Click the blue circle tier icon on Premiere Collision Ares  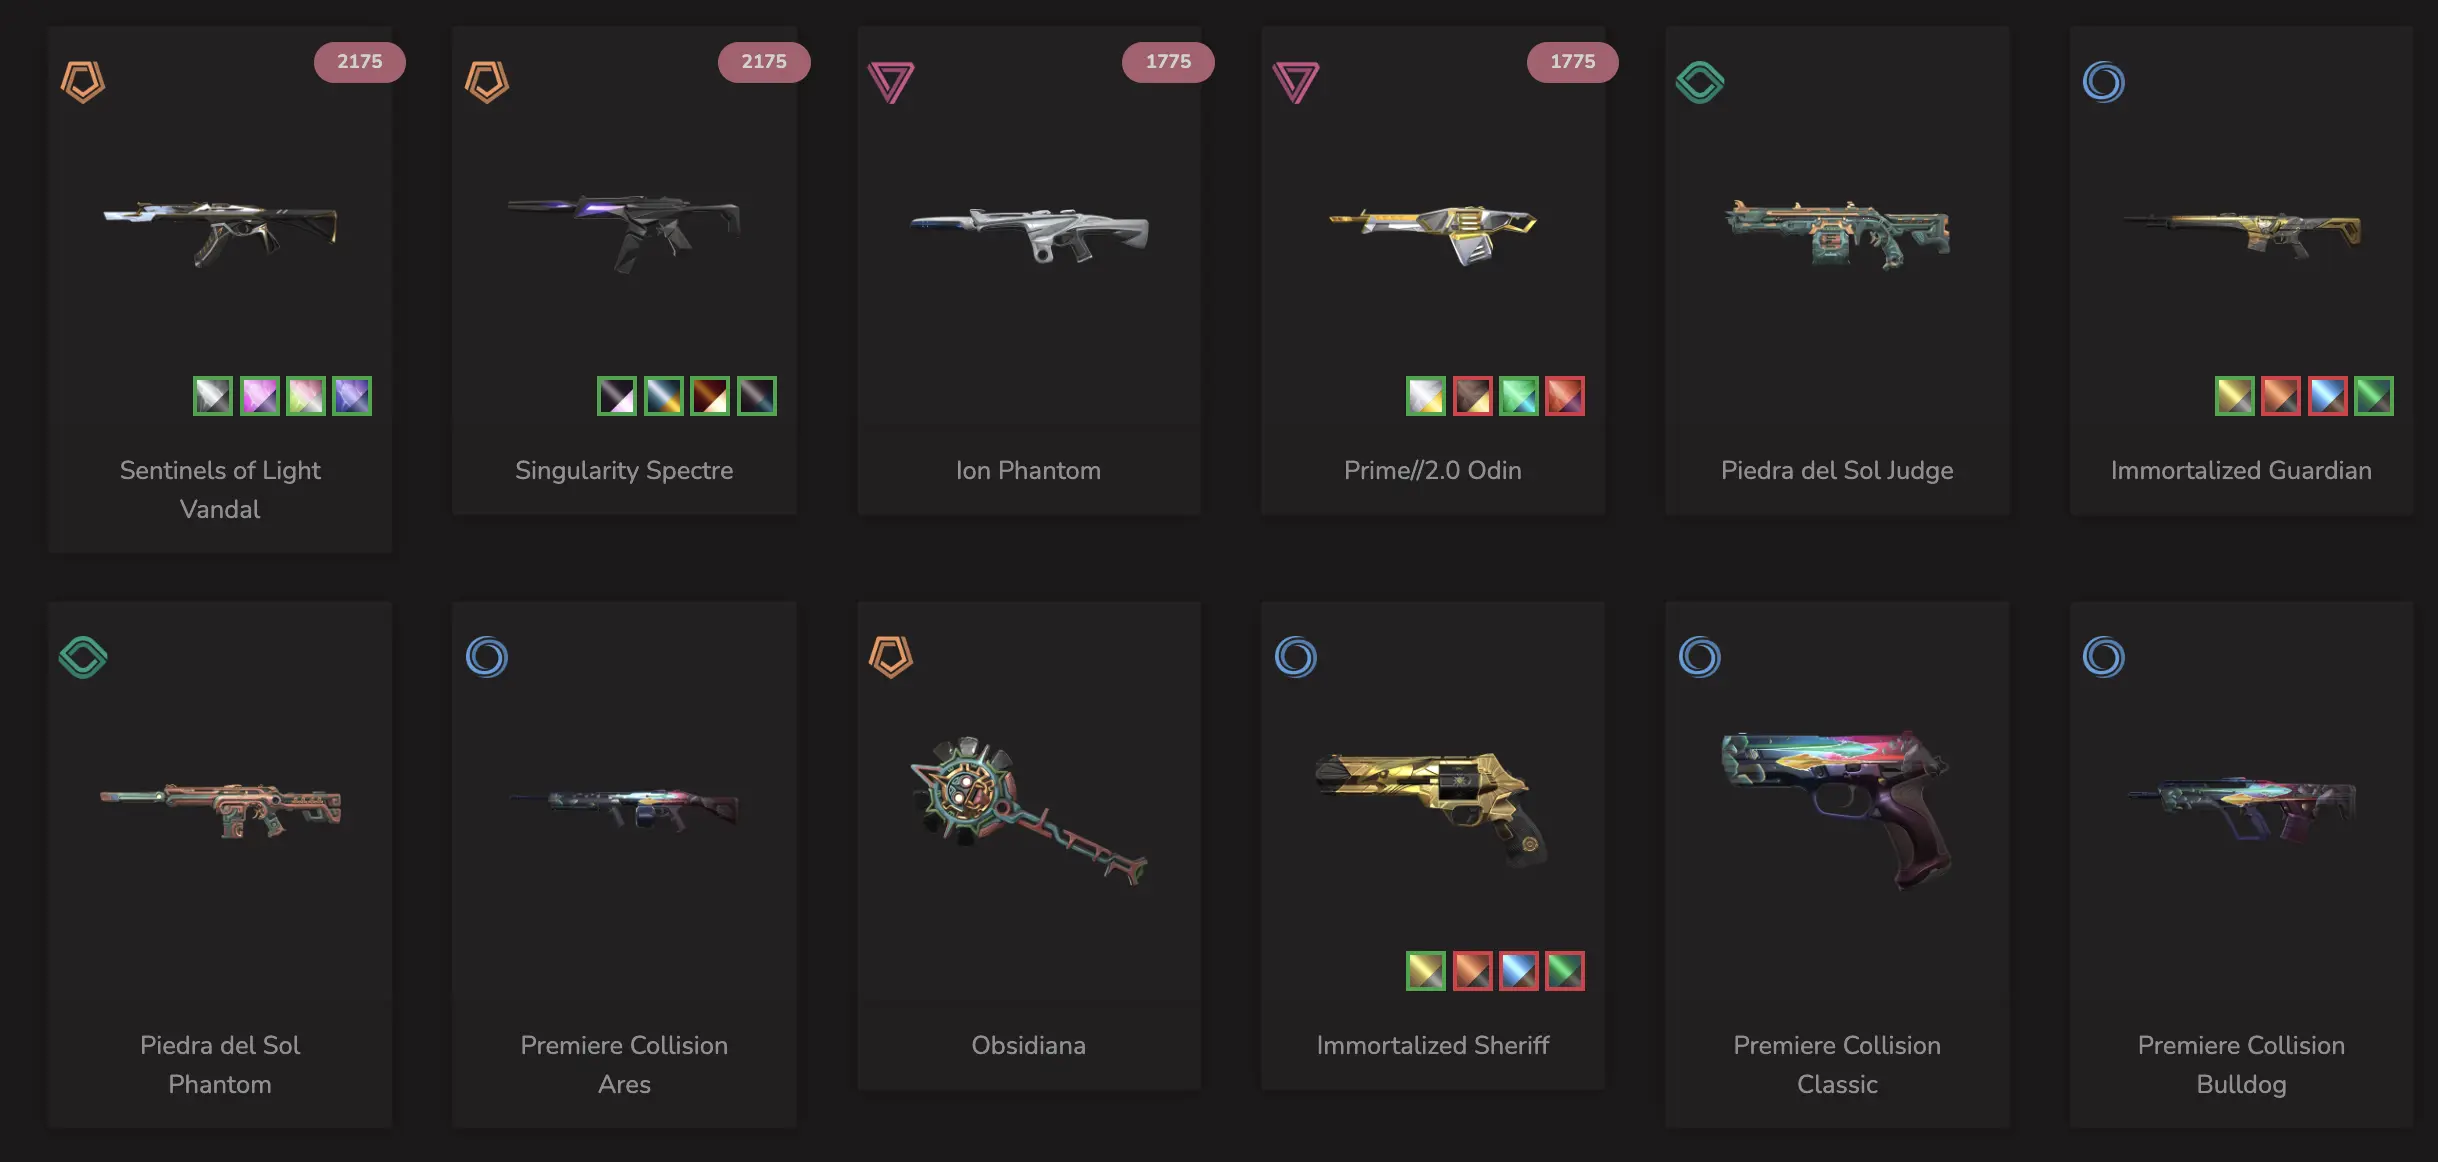[487, 657]
